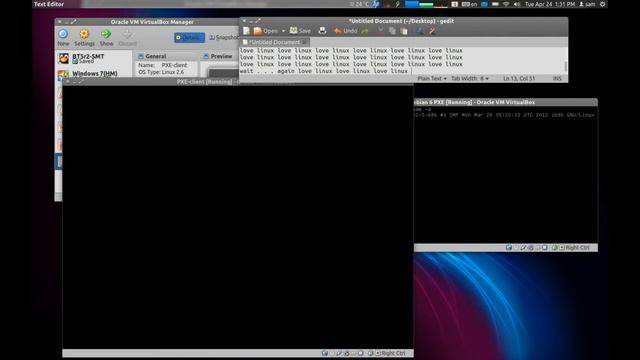The width and height of the screenshot is (640, 360).
Task: Click the Ln 13, Col 51 status text
Action: [519, 78]
